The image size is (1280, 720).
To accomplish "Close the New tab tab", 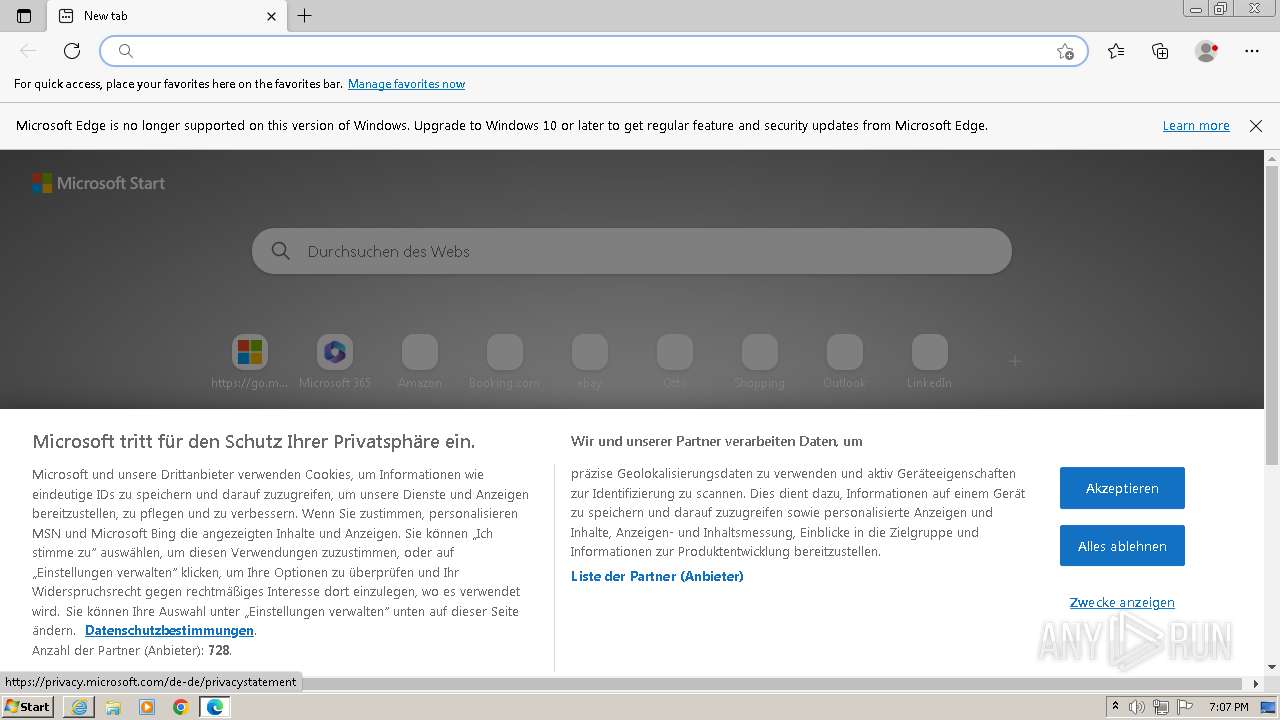I will coord(272,16).
